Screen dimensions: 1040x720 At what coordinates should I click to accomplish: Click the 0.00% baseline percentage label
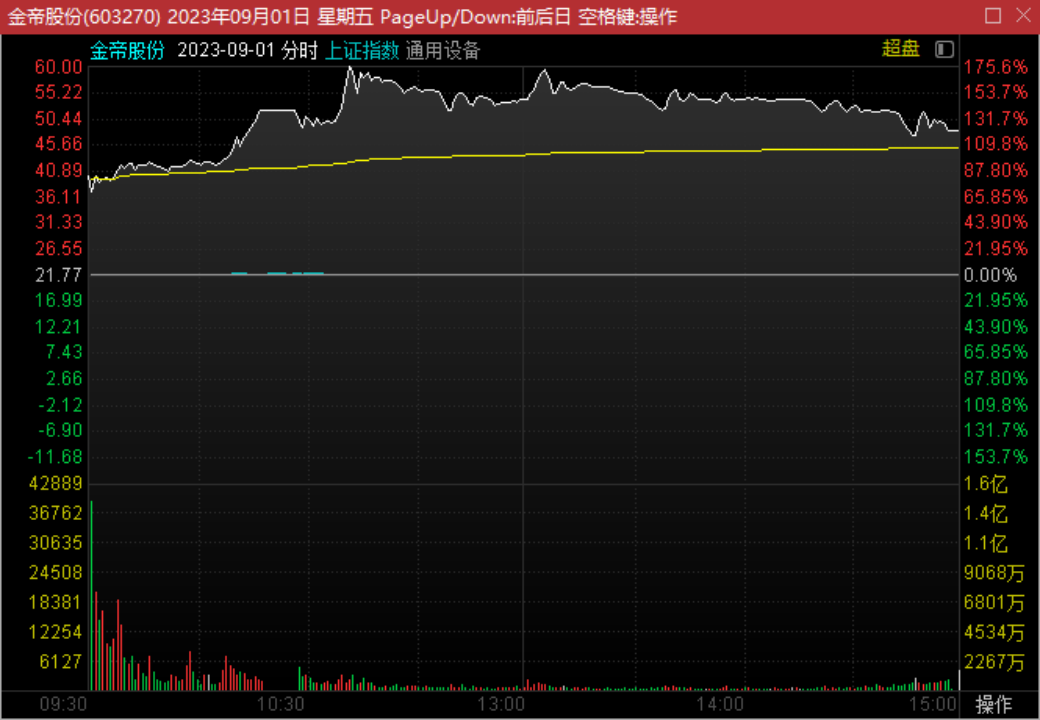990,274
